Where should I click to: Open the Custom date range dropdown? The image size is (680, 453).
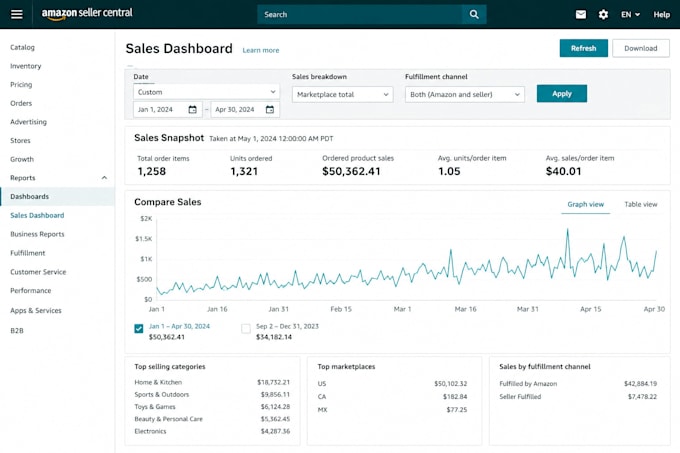tap(206, 92)
